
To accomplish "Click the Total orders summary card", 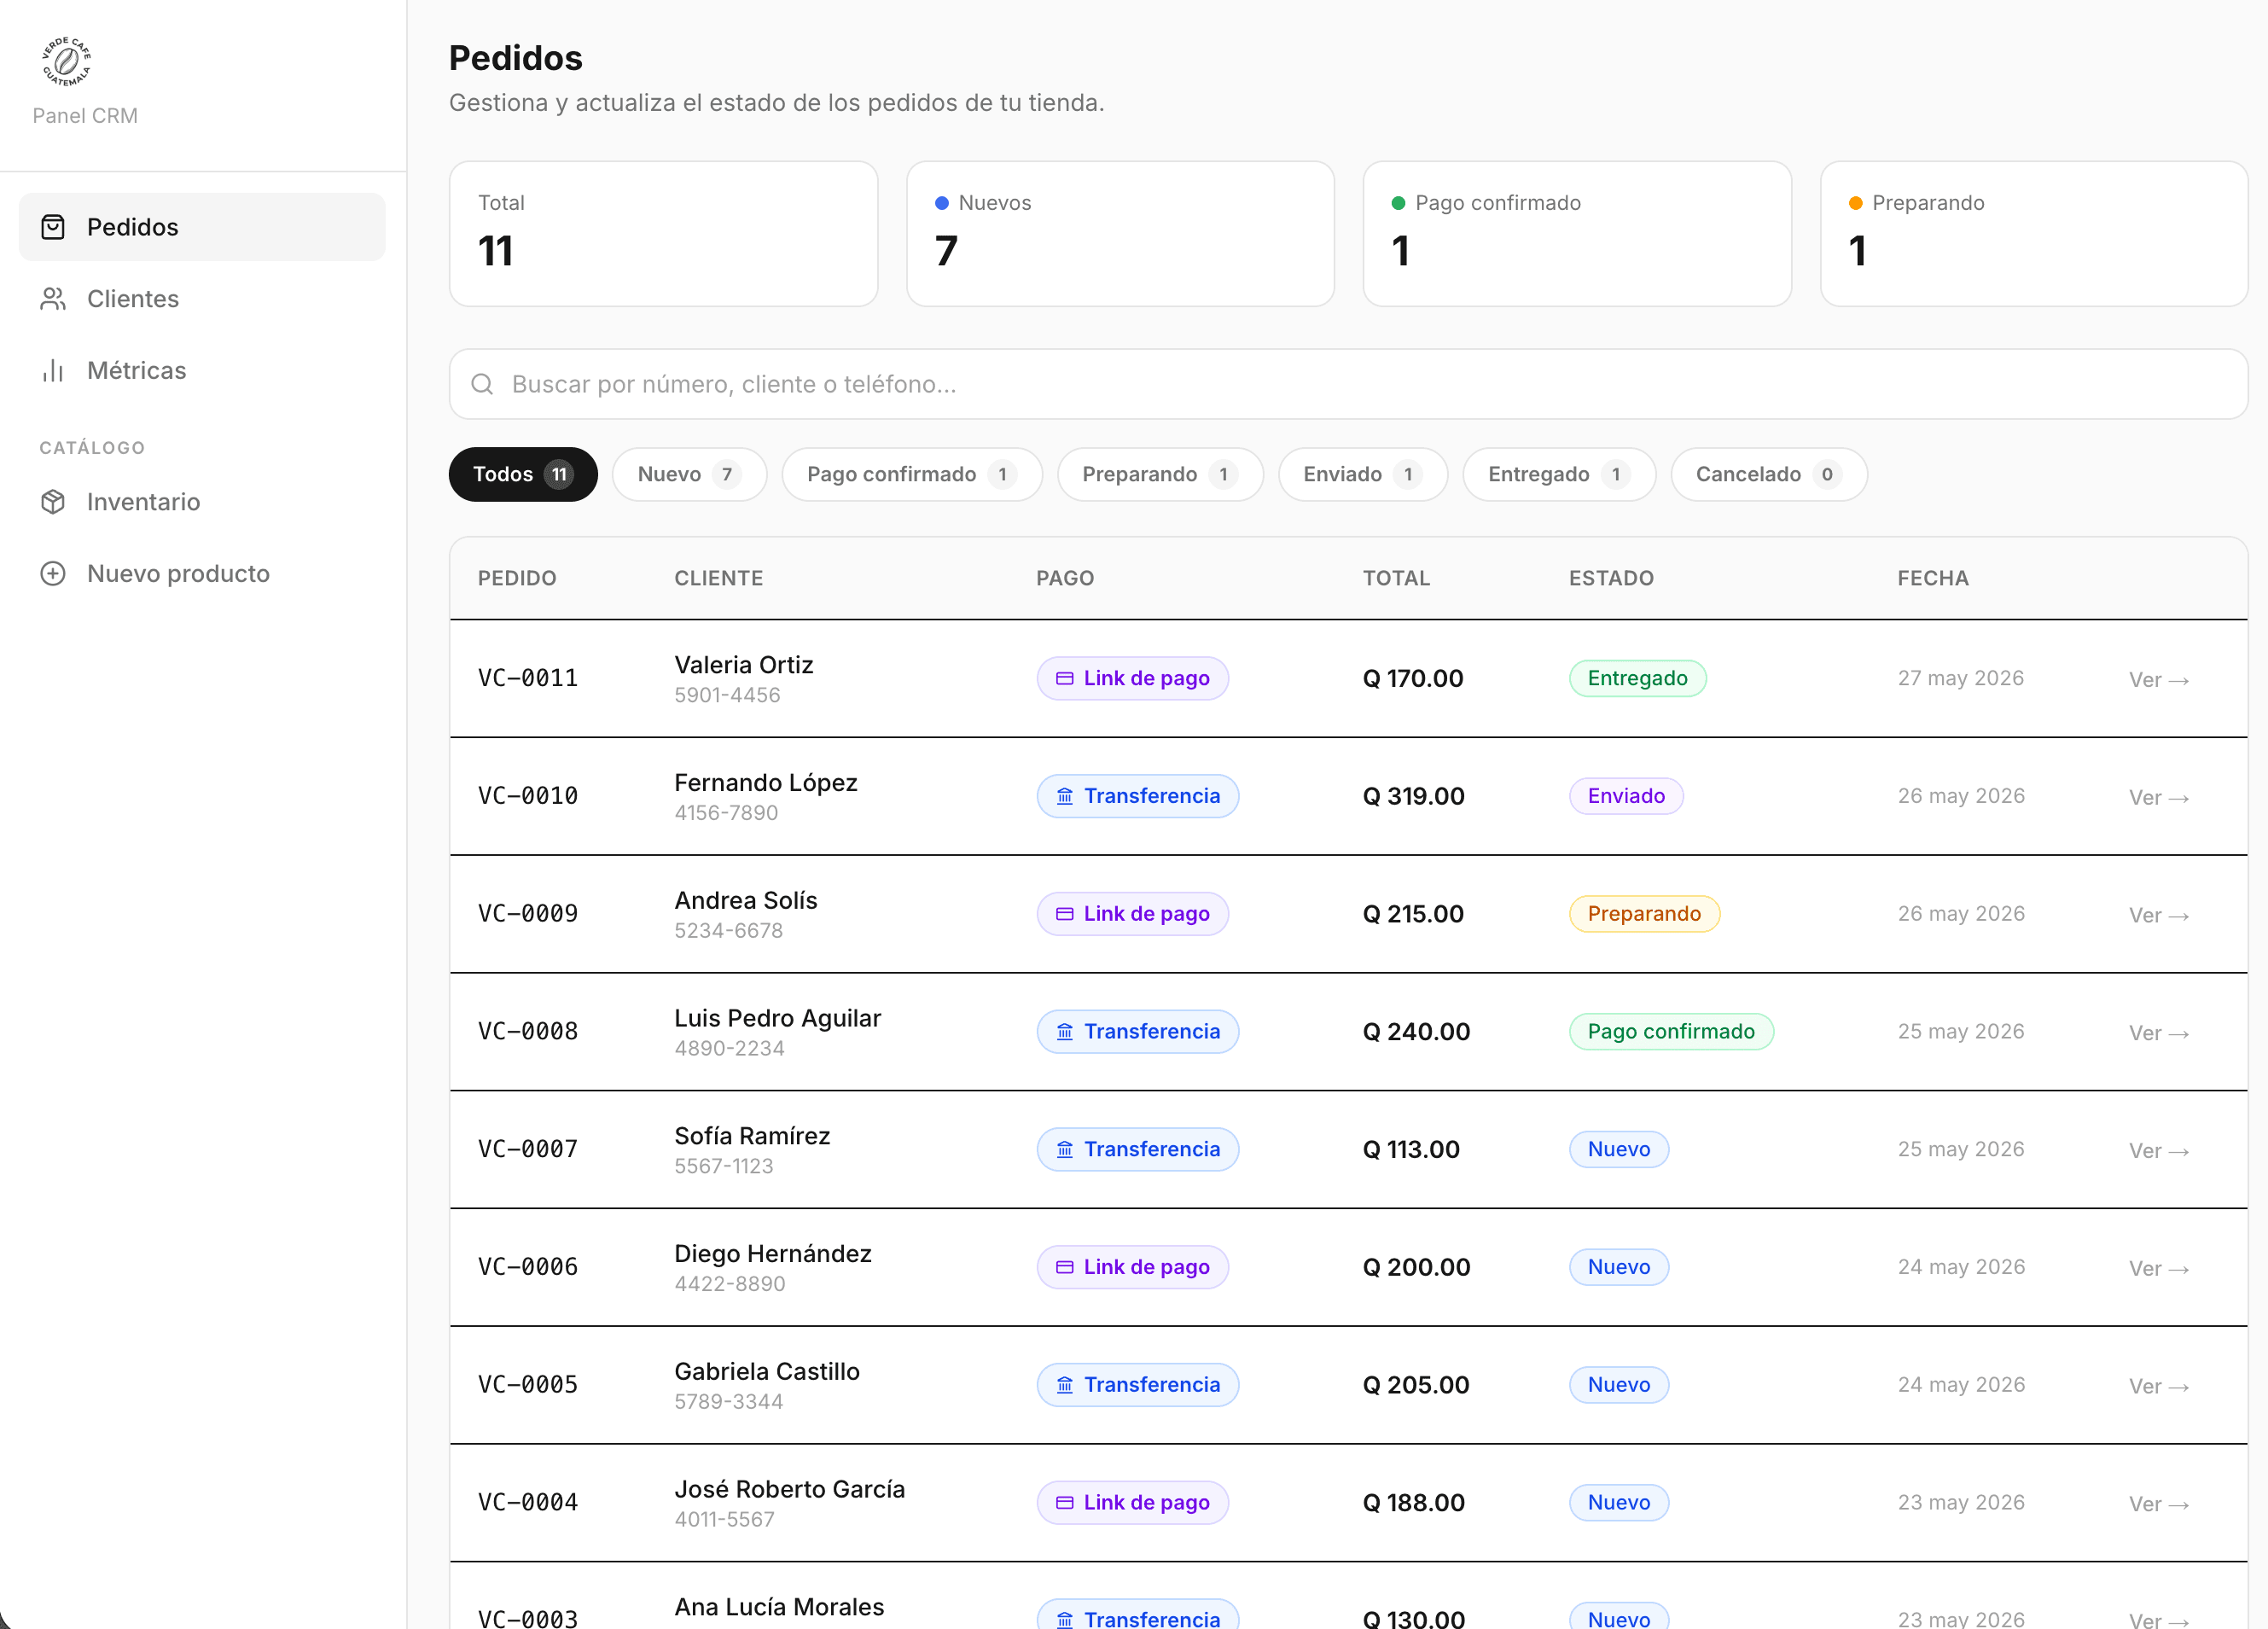I will coord(663,234).
